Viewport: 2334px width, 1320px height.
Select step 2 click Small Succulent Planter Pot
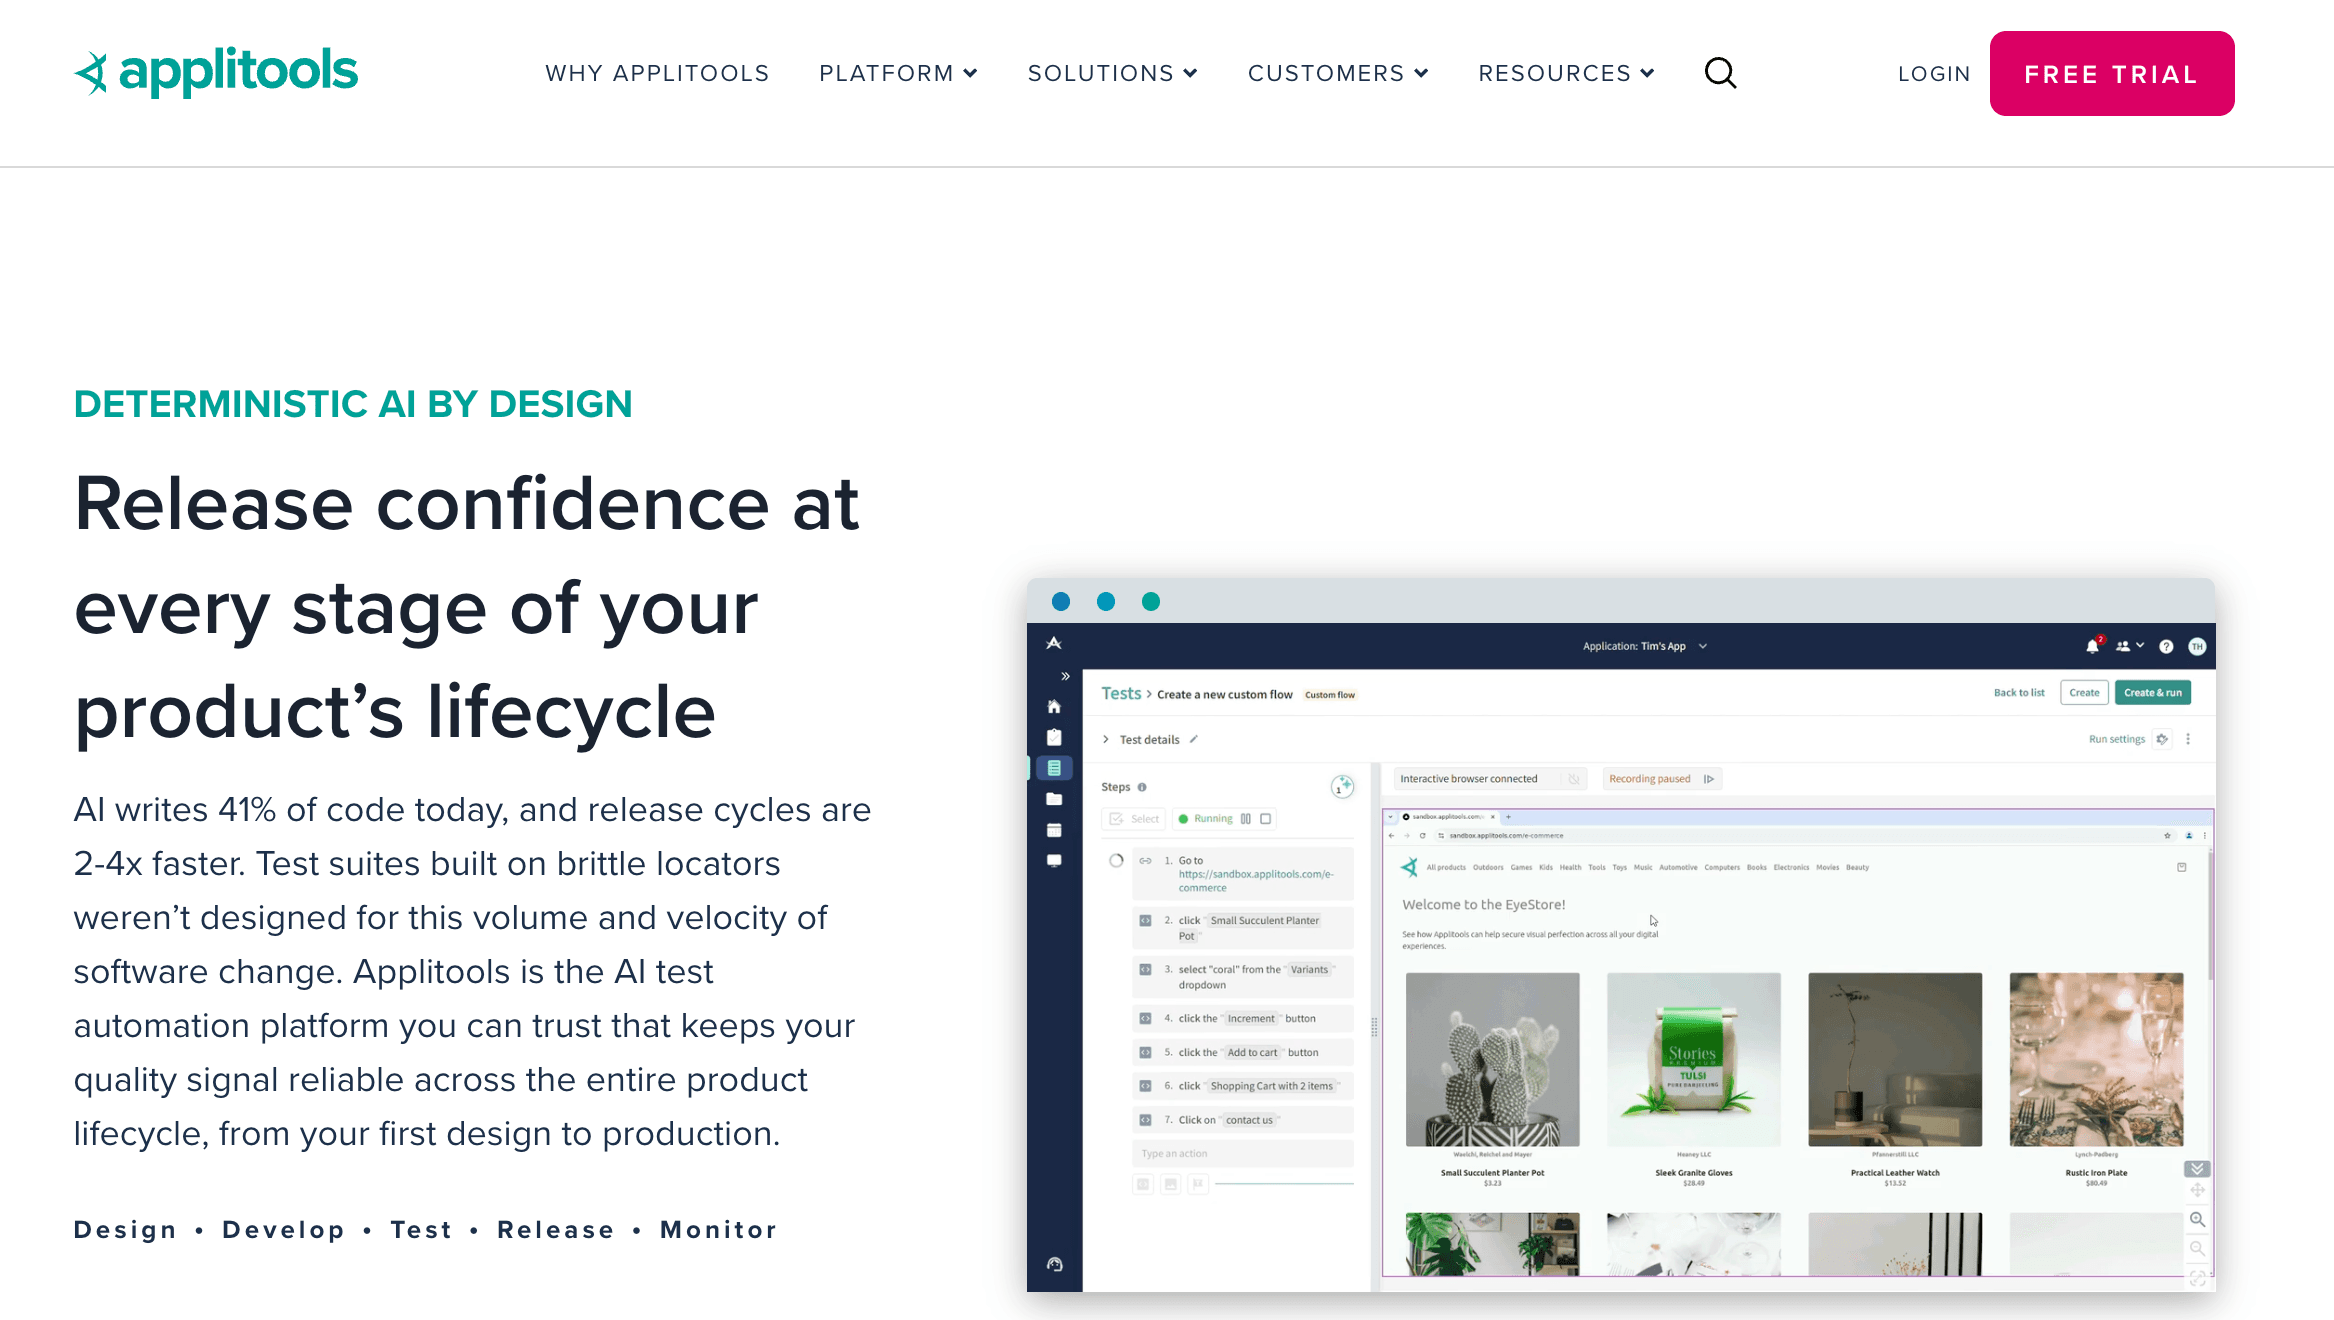point(1243,928)
